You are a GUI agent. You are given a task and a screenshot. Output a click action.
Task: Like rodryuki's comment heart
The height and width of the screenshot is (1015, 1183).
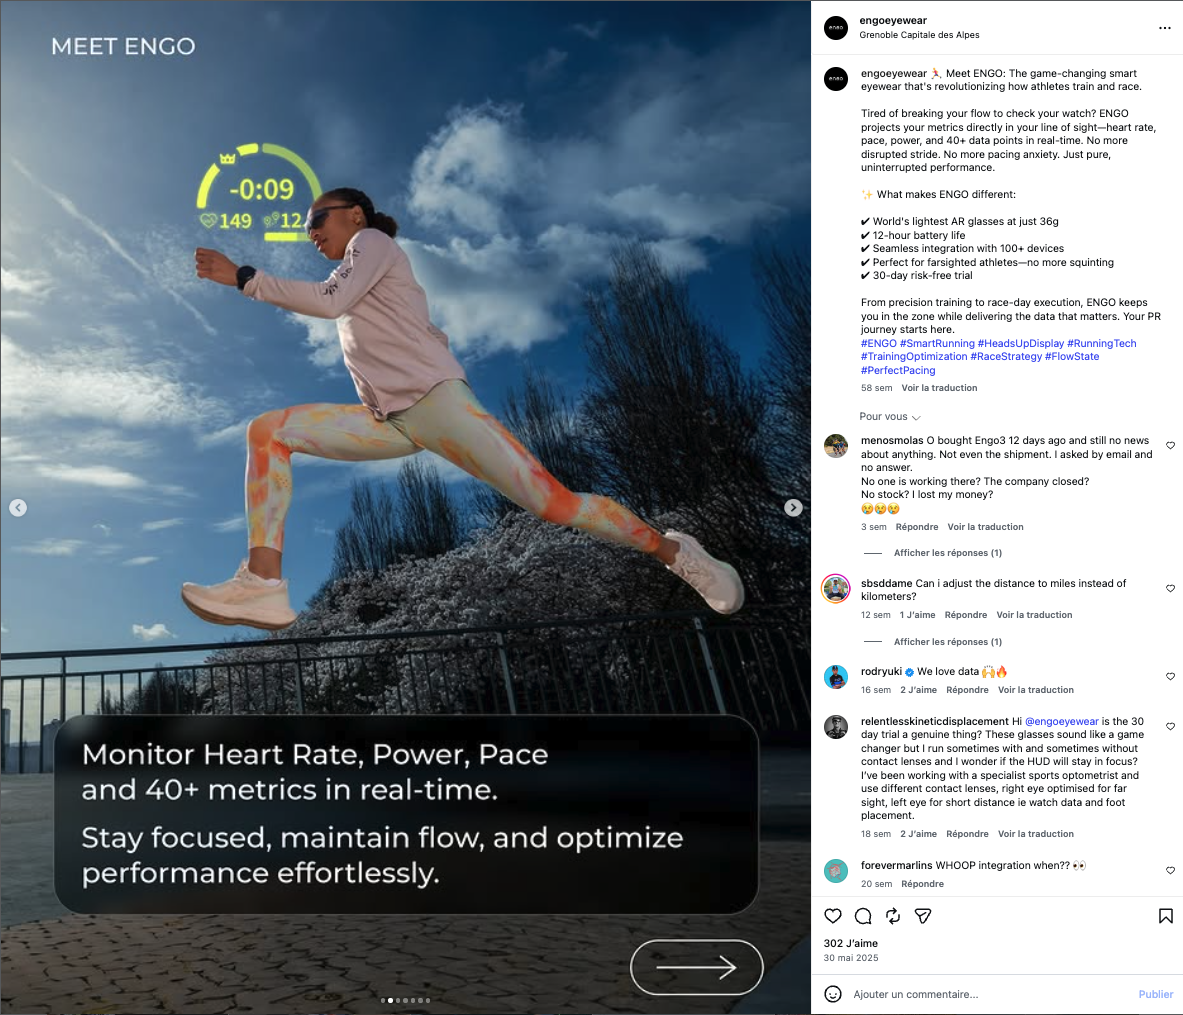click(1170, 676)
